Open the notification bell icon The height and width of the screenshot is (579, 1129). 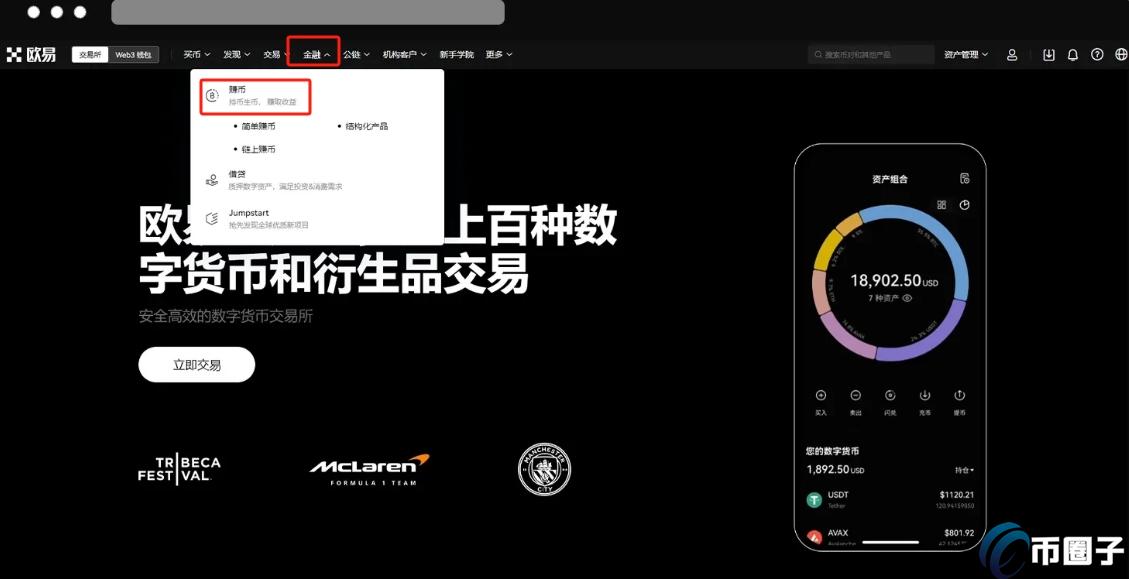pos(1073,54)
